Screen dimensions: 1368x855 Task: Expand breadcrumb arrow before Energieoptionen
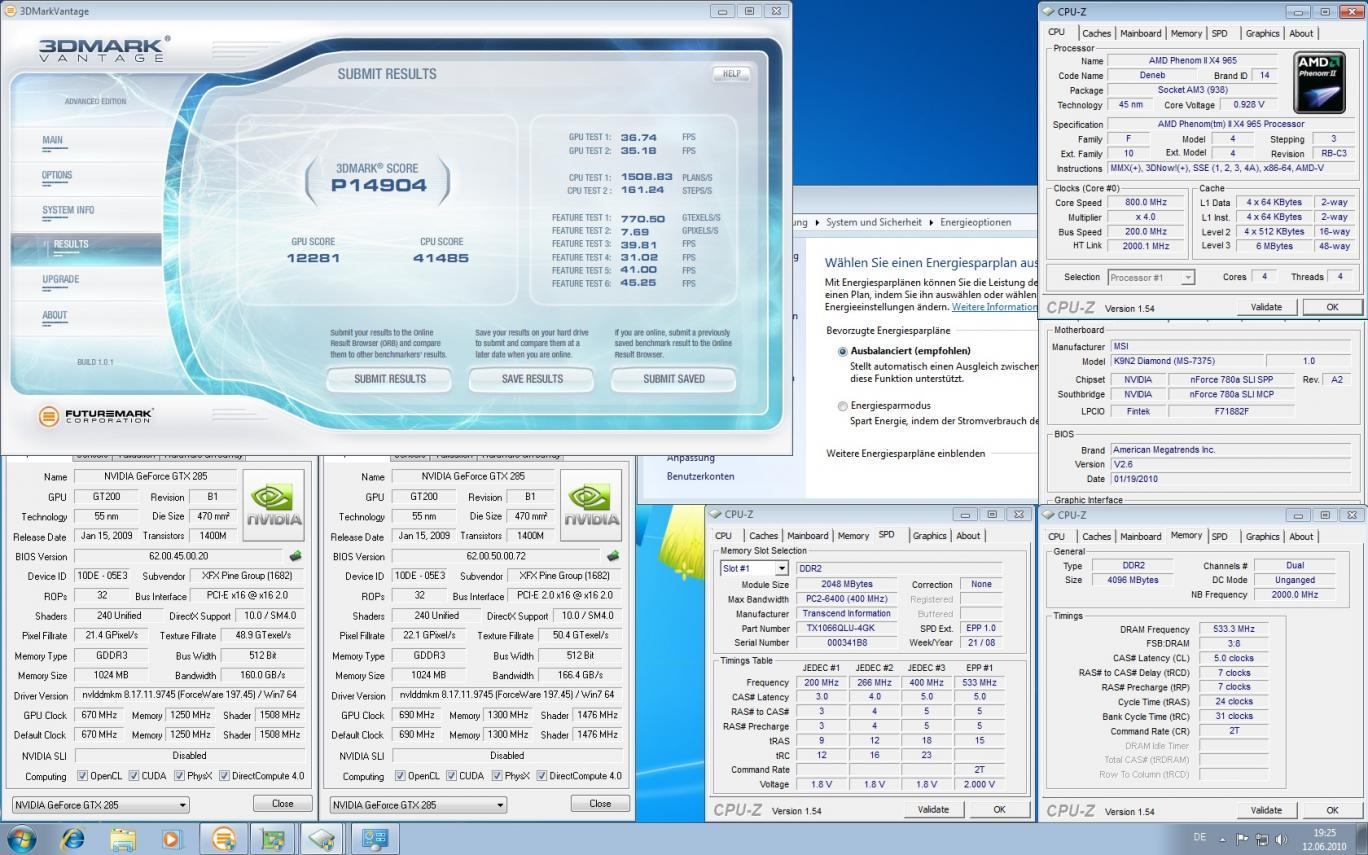click(x=932, y=222)
